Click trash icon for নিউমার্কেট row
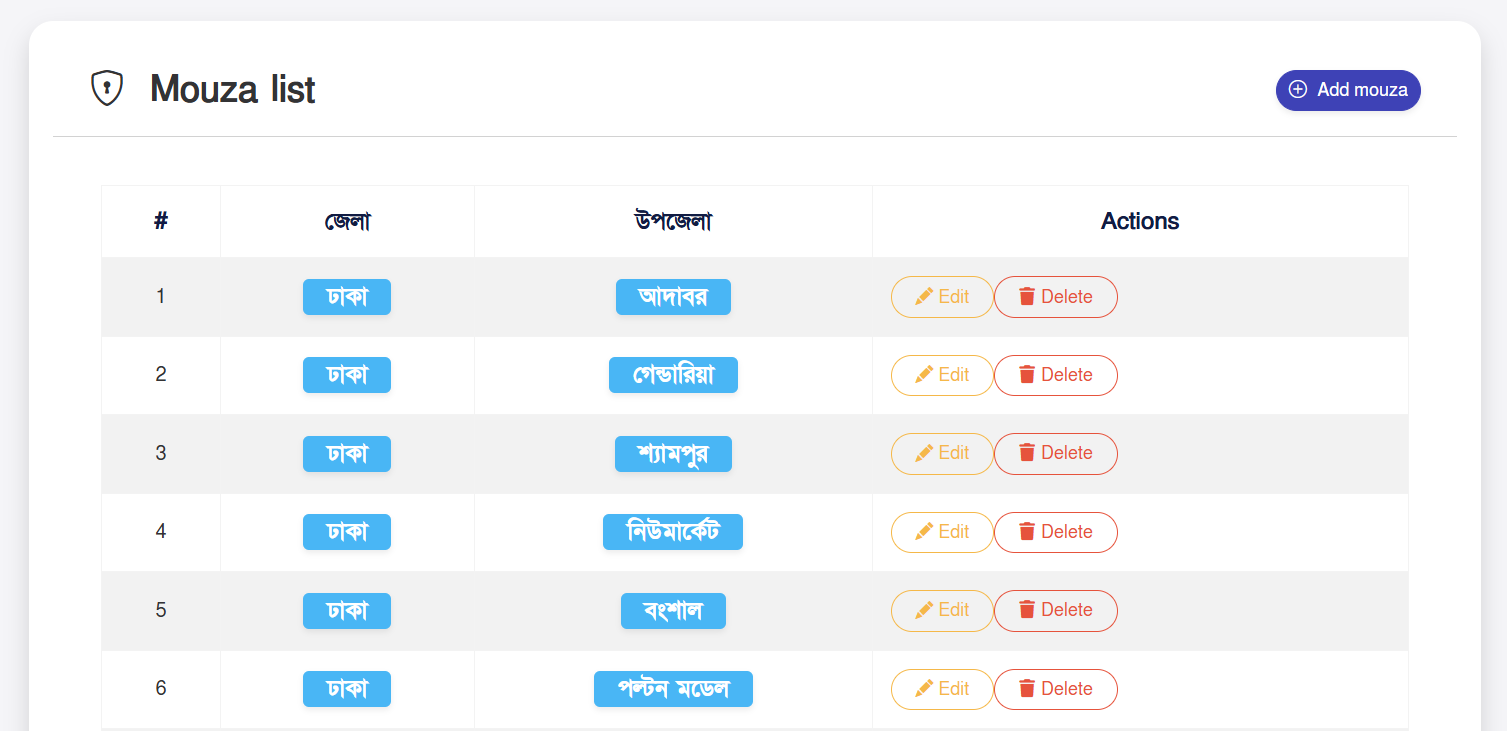The height and width of the screenshot is (731, 1507). coord(1027,532)
